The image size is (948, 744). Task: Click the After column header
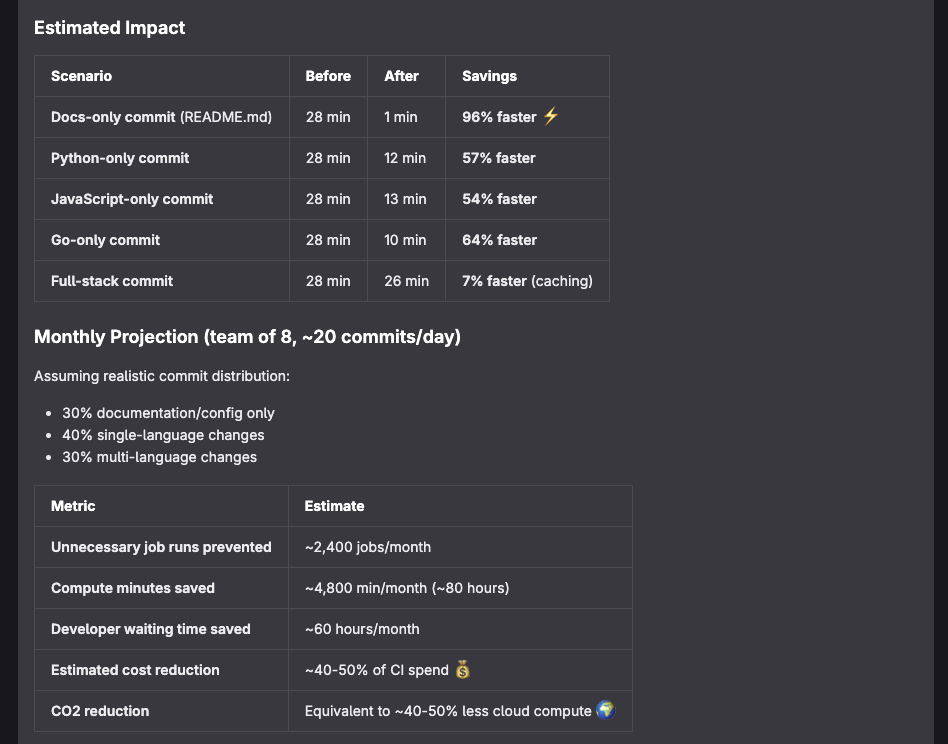tap(401, 76)
